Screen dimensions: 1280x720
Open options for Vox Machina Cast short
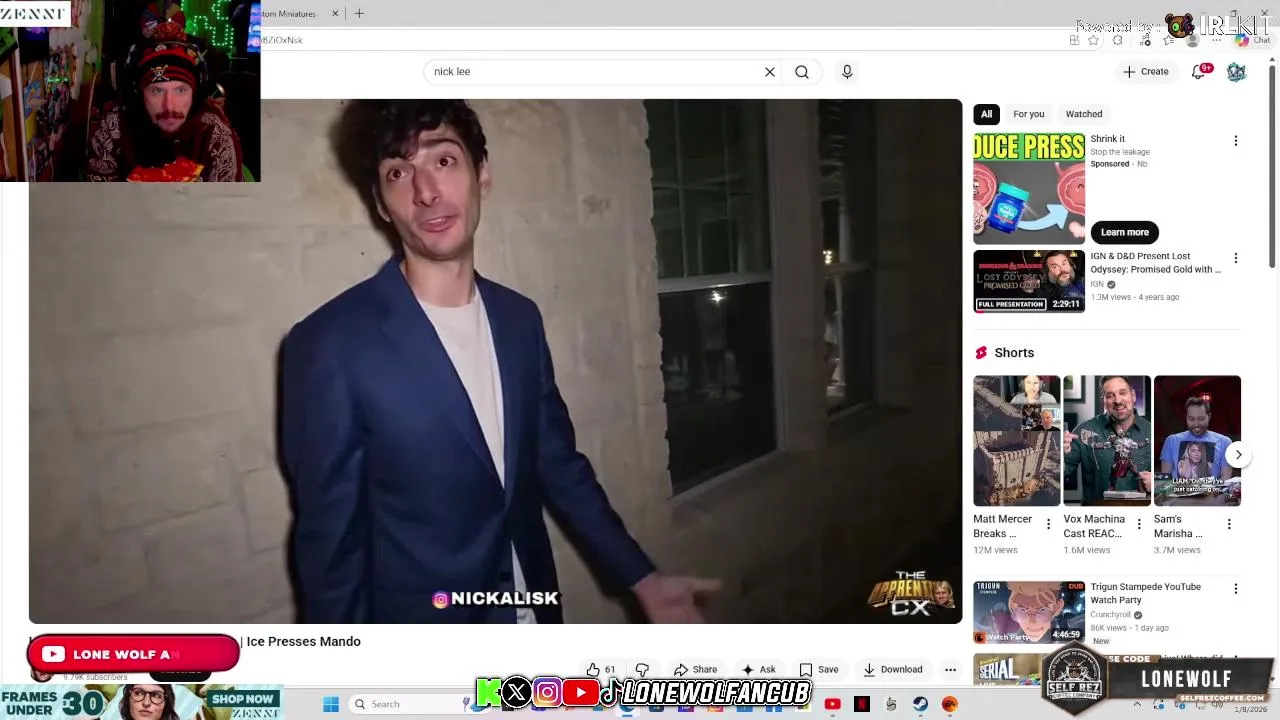click(x=1139, y=524)
